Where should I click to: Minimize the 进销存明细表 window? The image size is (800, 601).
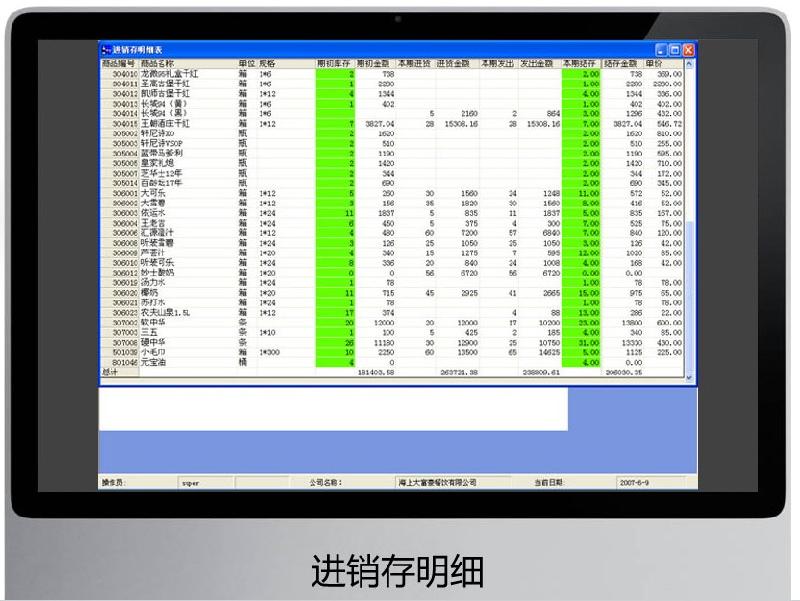pyautogui.click(x=661, y=49)
